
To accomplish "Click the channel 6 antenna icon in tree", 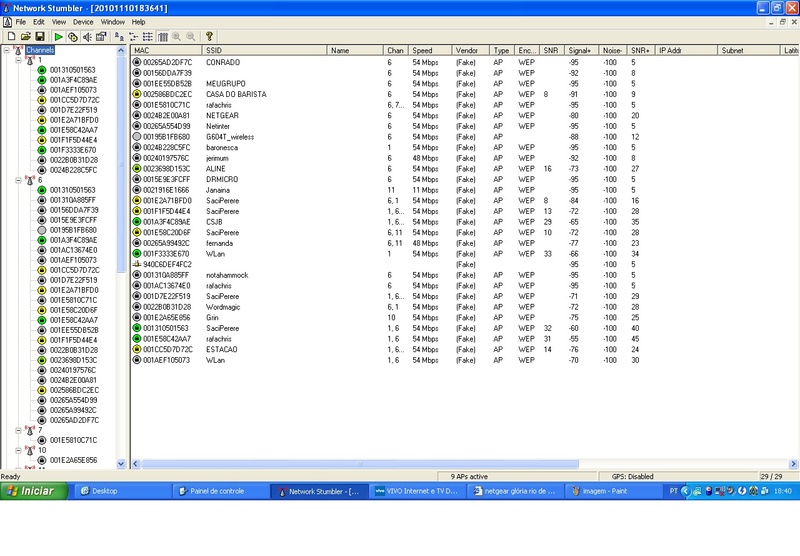I will [x=30, y=180].
